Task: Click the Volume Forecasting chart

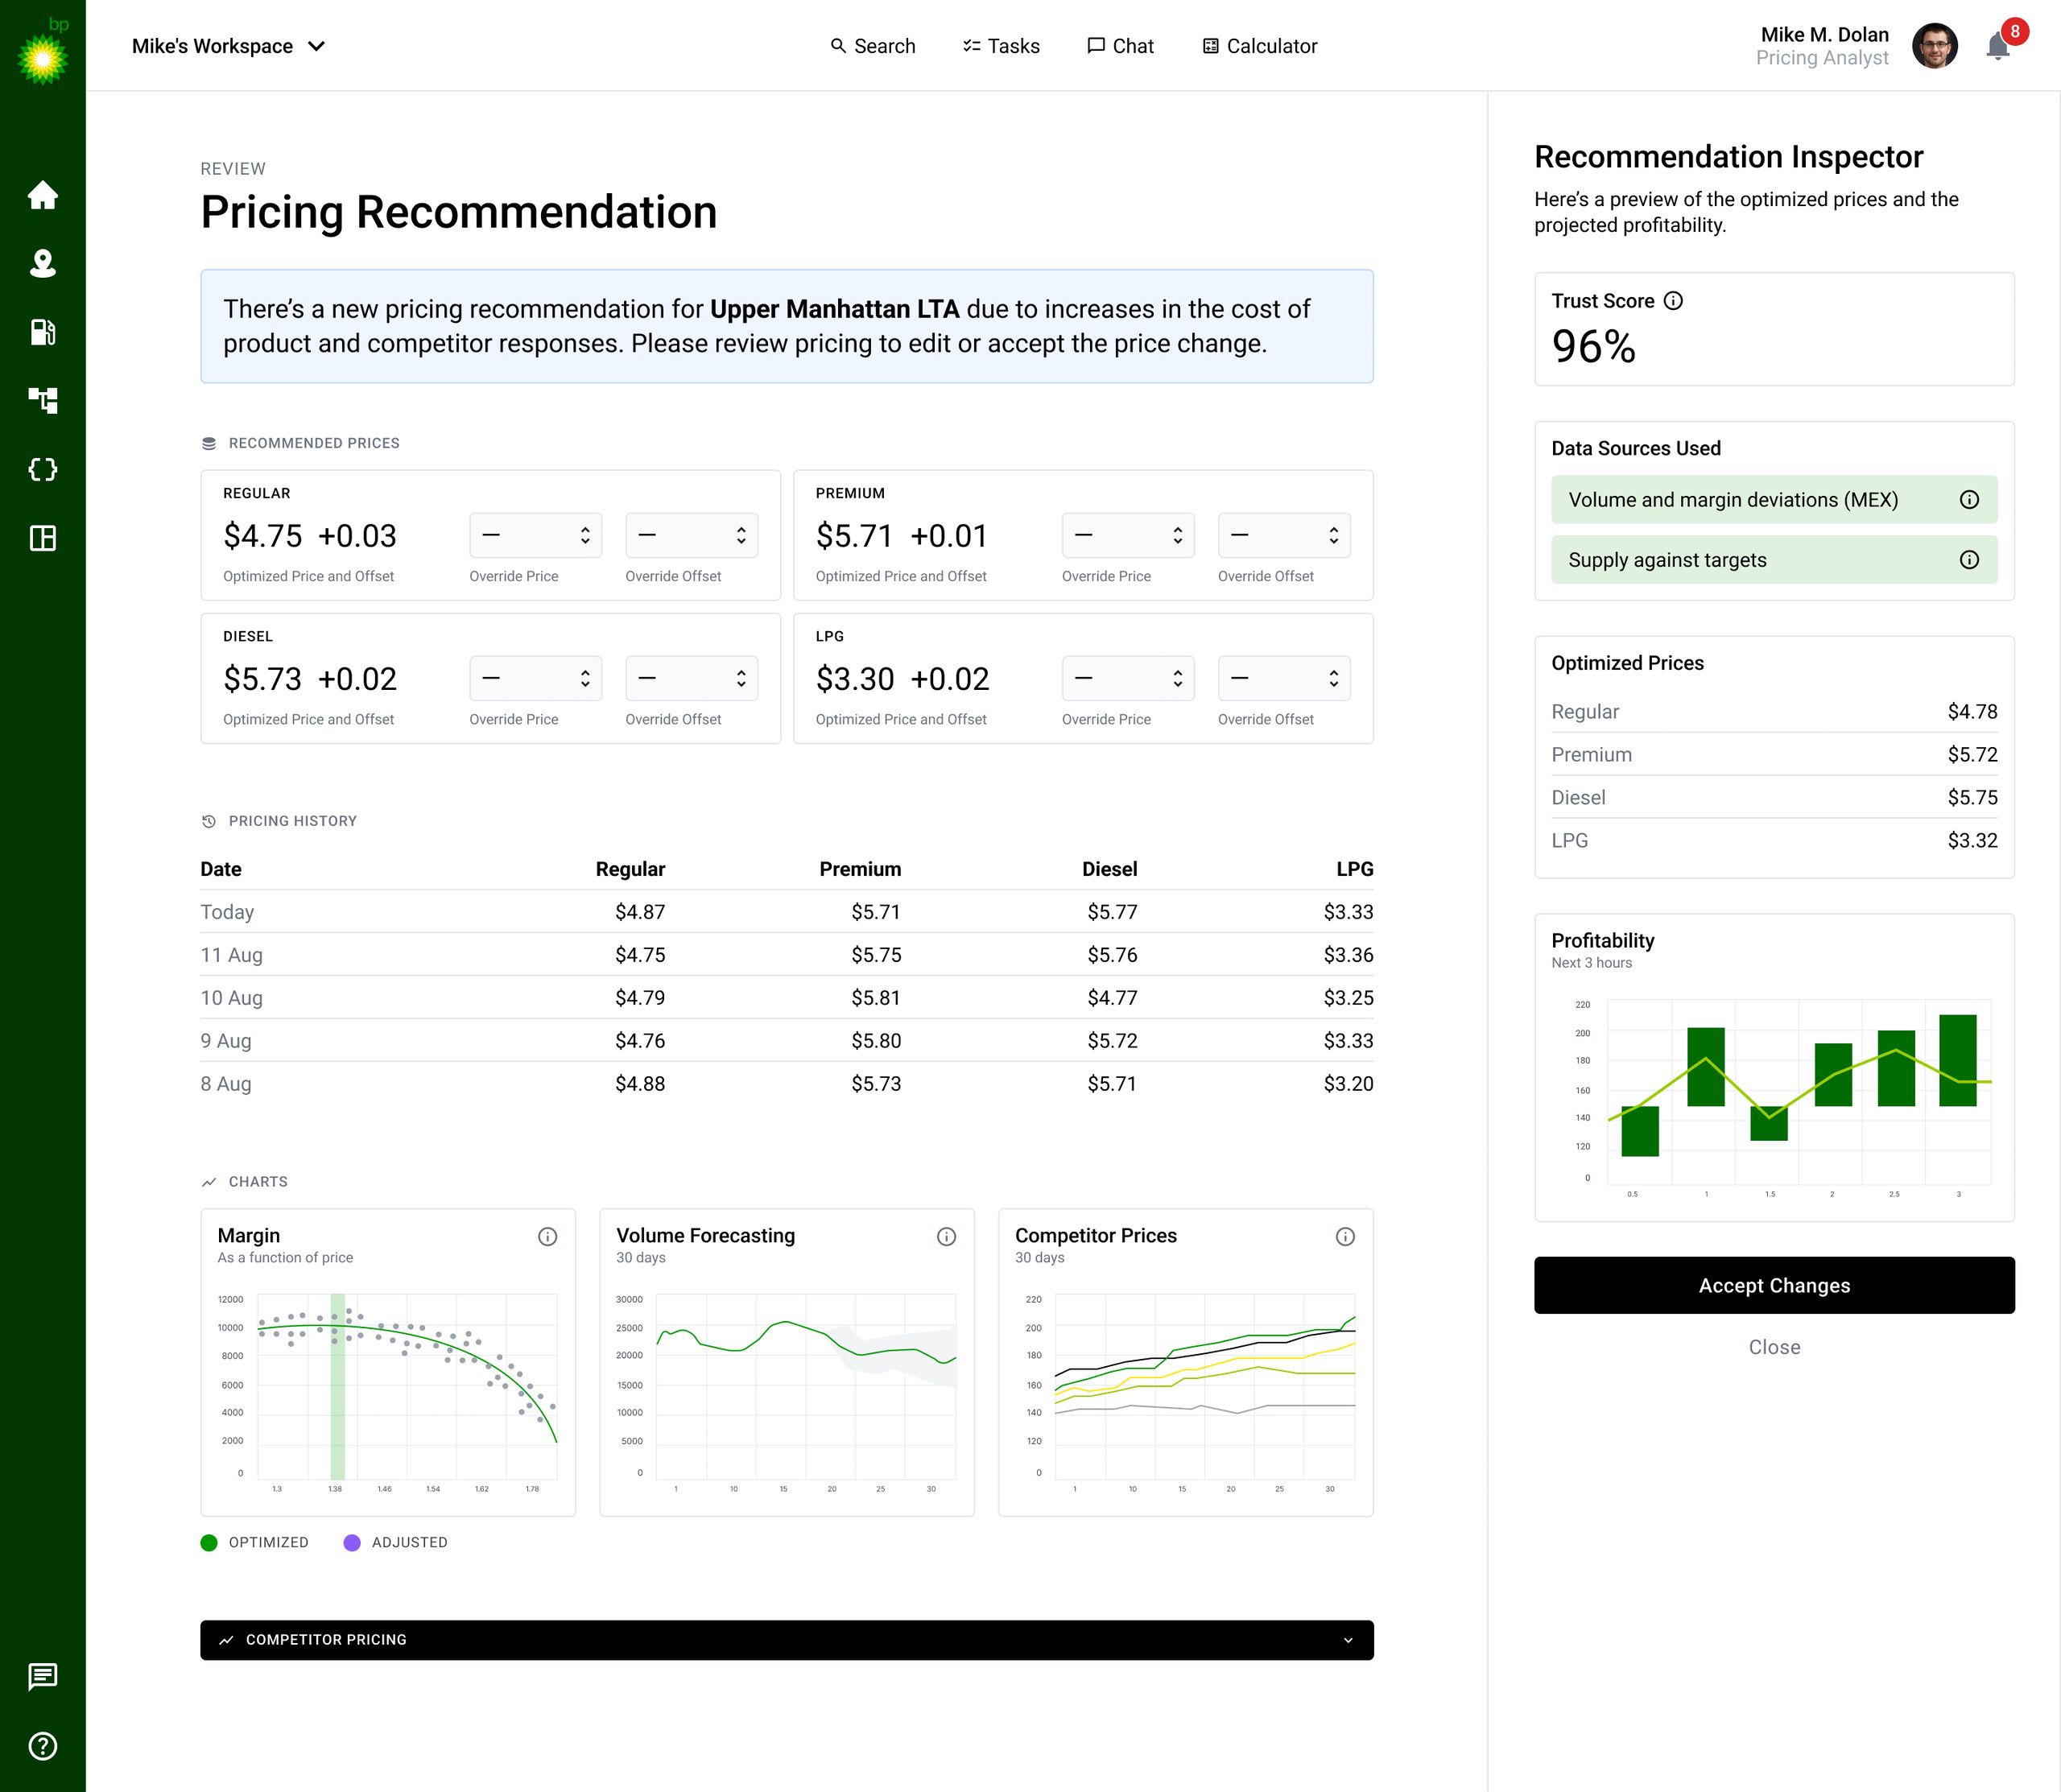Action: tap(787, 1393)
